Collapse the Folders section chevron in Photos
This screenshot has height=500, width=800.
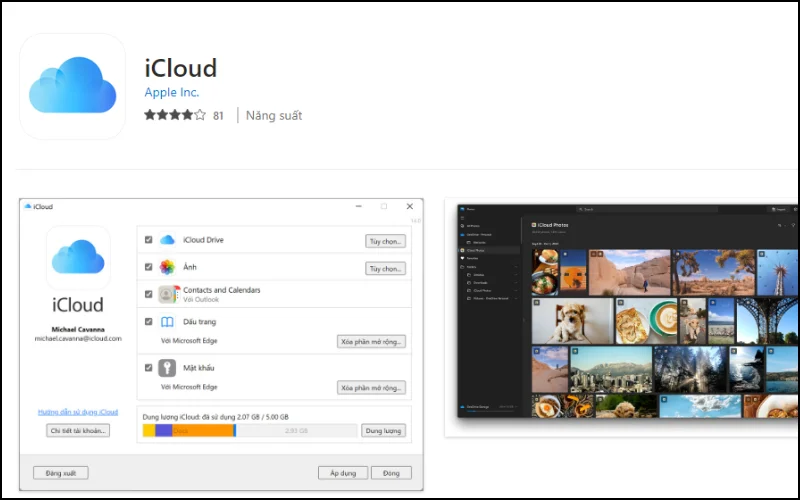516,267
